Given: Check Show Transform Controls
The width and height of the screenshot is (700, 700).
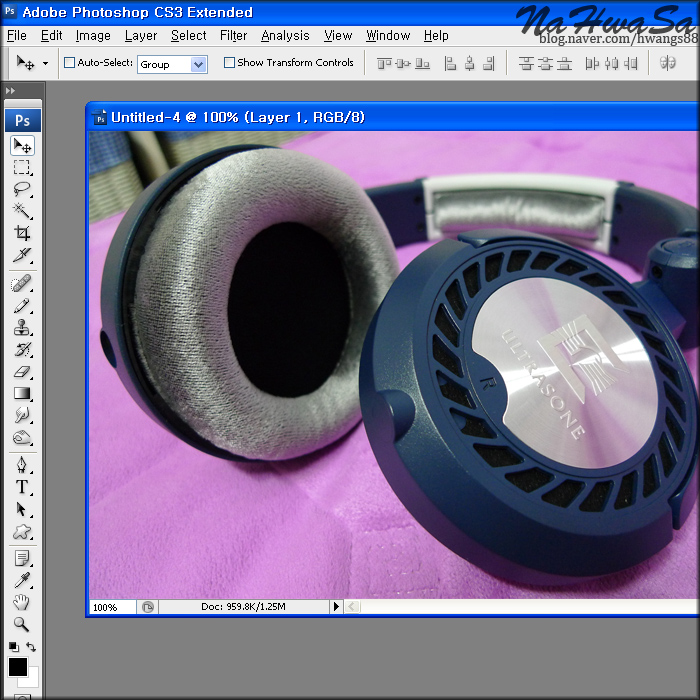Looking at the screenshot, I should point(230,63).
